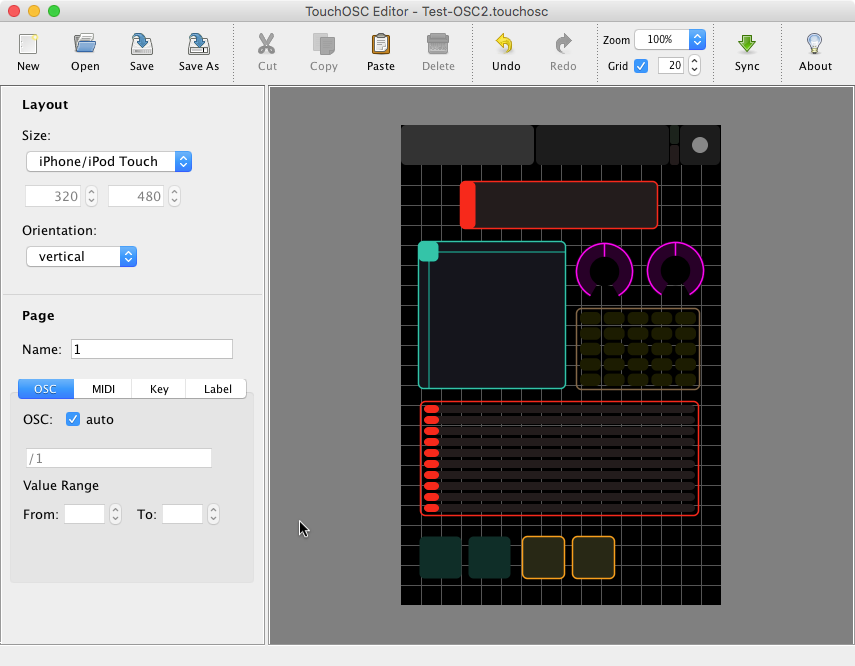The image size is (855, 666).
Task: Disable the OSC auto checkbox
Action: (73, 419)
